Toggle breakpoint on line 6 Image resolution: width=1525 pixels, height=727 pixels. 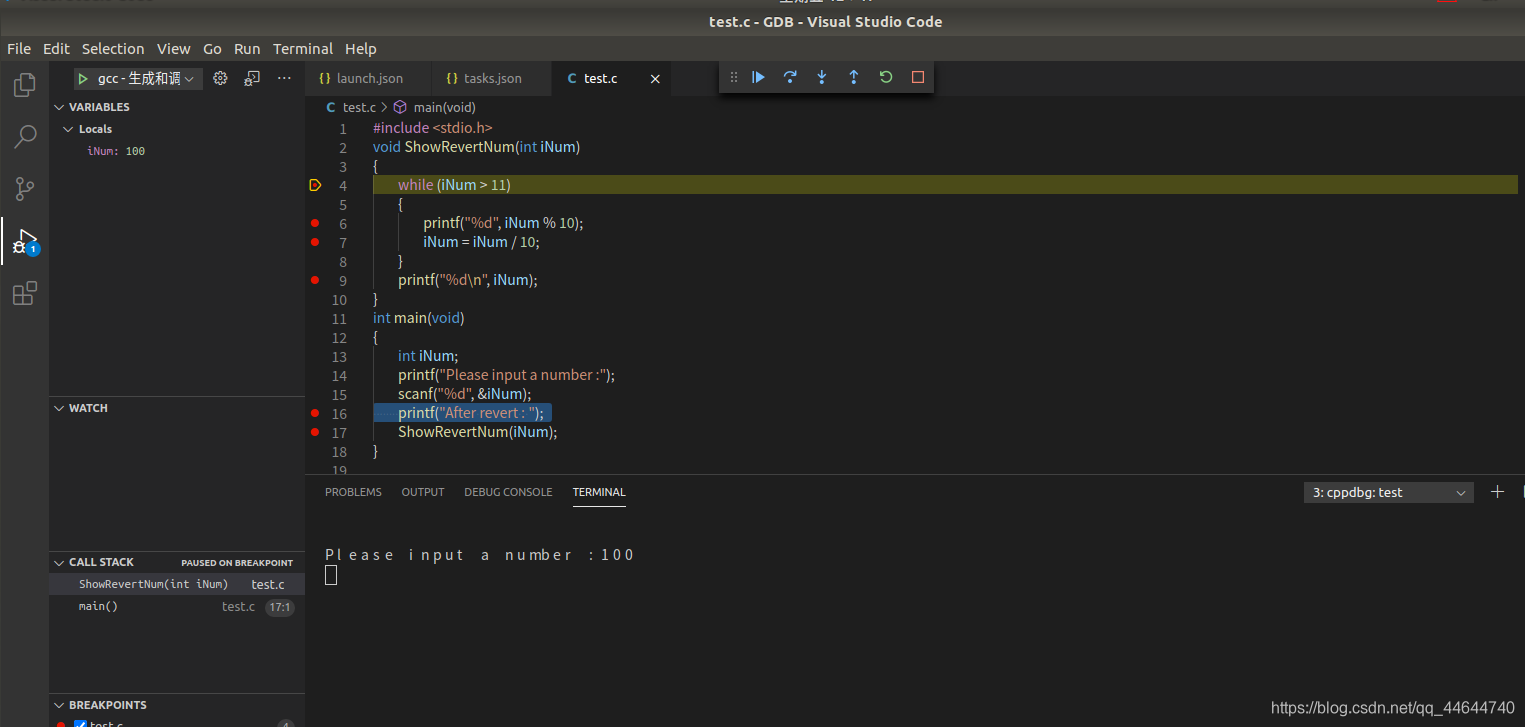point(315,223)
